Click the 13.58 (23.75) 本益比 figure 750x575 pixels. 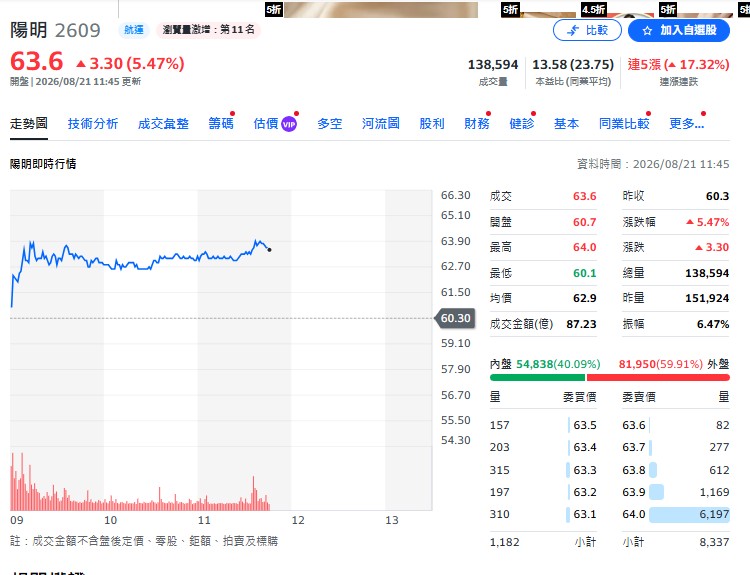(573, 65)
